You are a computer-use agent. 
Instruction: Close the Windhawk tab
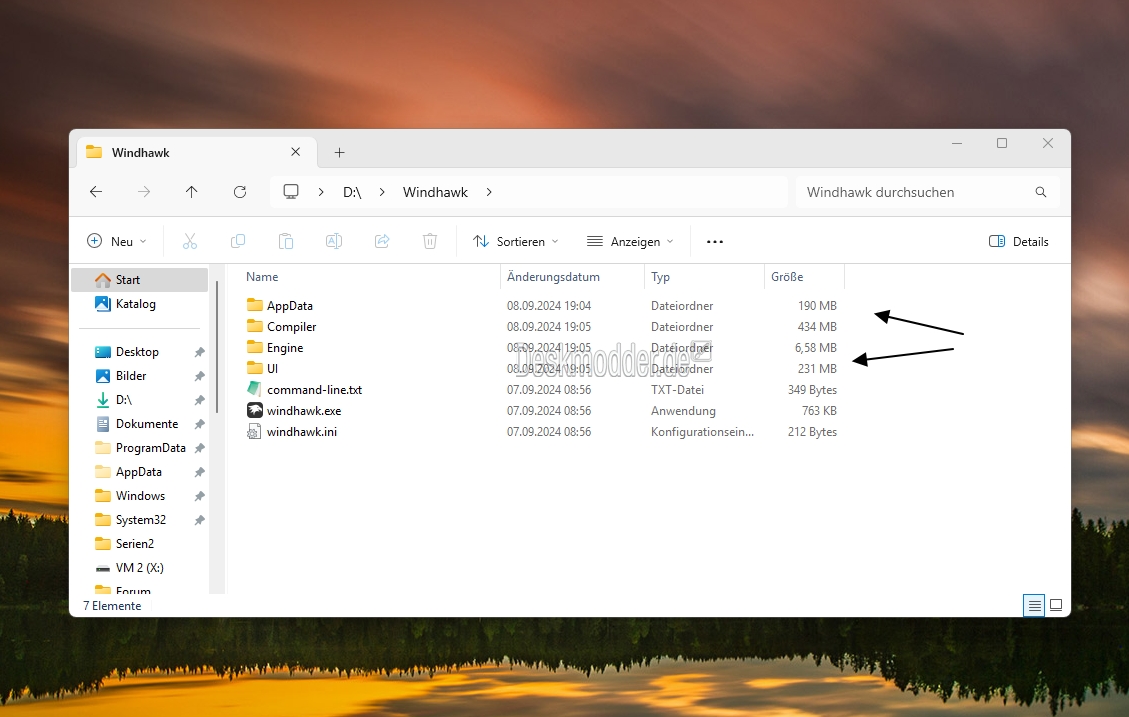[295, 152]
